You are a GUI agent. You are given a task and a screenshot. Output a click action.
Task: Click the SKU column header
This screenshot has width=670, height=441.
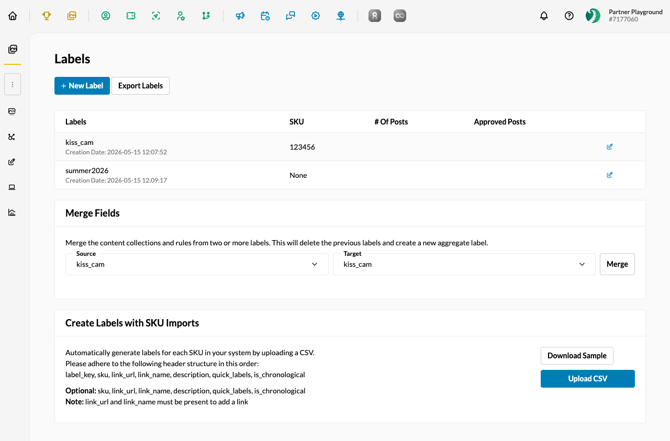point(297,122)
